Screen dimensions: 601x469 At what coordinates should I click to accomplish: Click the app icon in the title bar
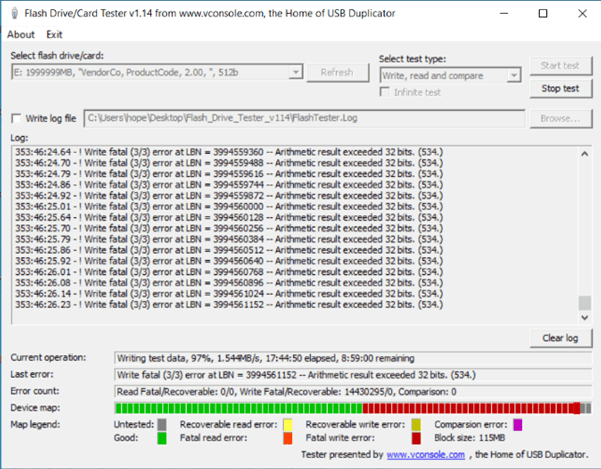pyautogui.click(x=12, y=14)
